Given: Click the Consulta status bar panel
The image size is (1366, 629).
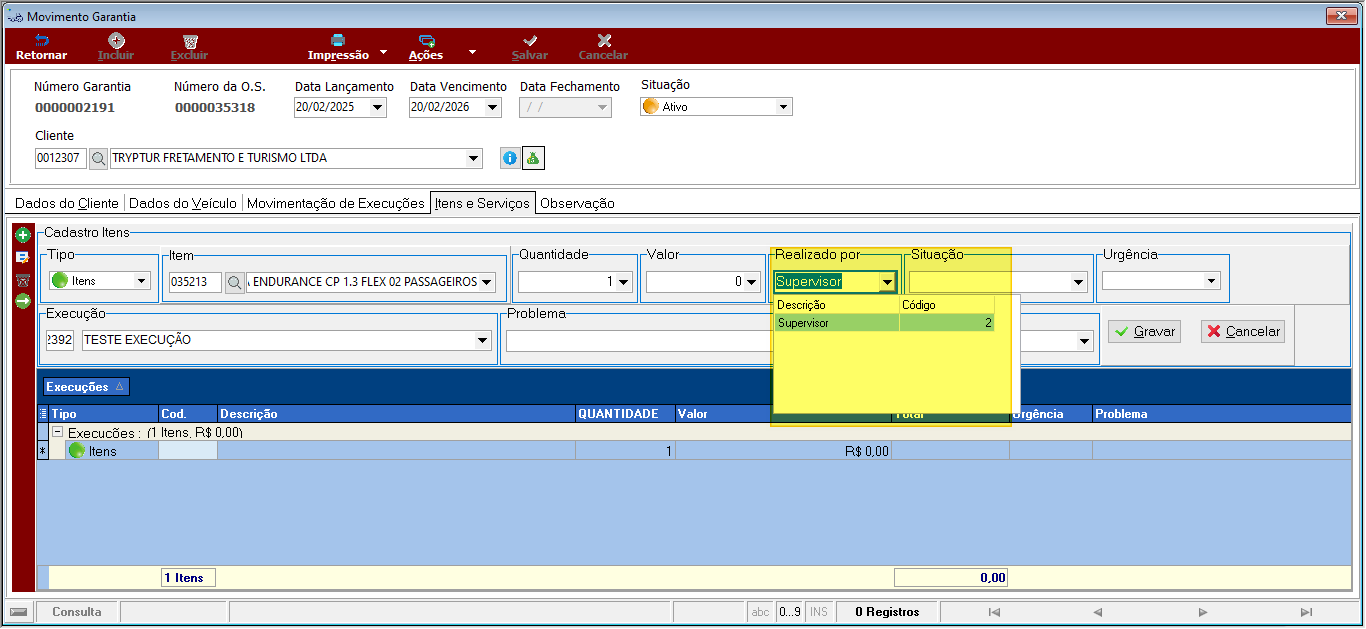Looking at the screenshot, I should (x=77, y=611).
